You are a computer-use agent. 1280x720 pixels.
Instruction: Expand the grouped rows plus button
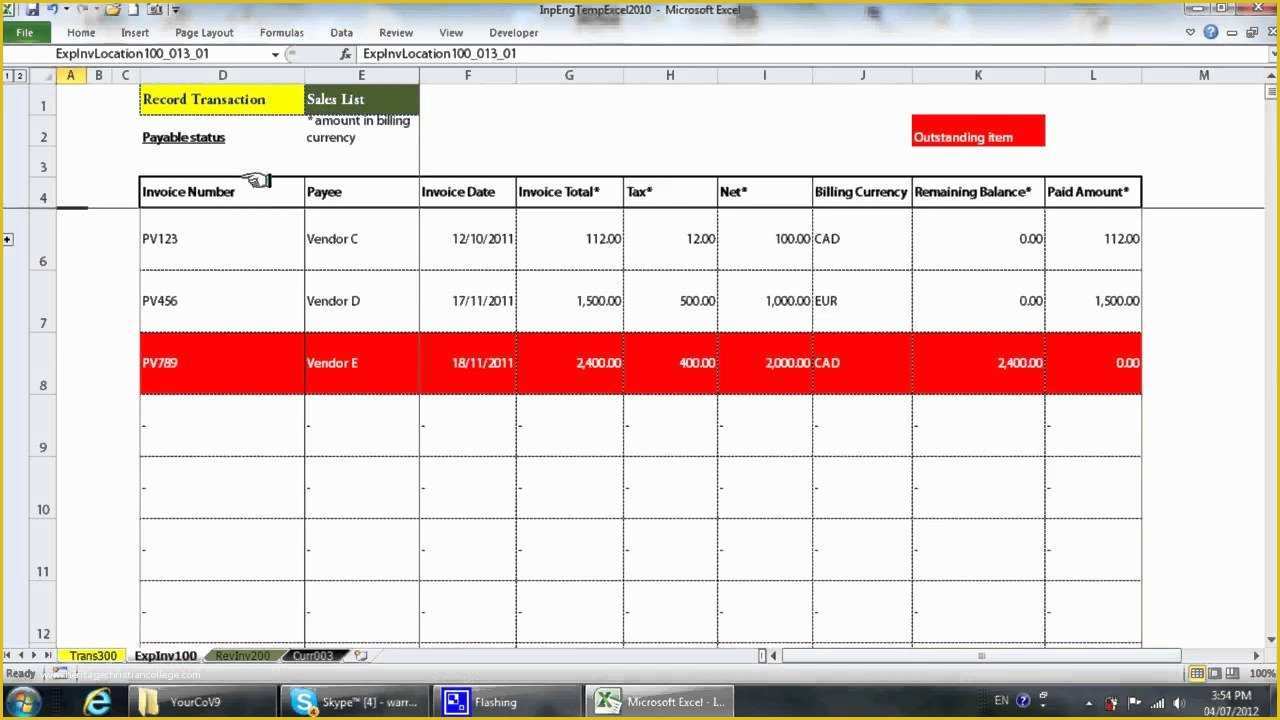[x=8, y=239]
